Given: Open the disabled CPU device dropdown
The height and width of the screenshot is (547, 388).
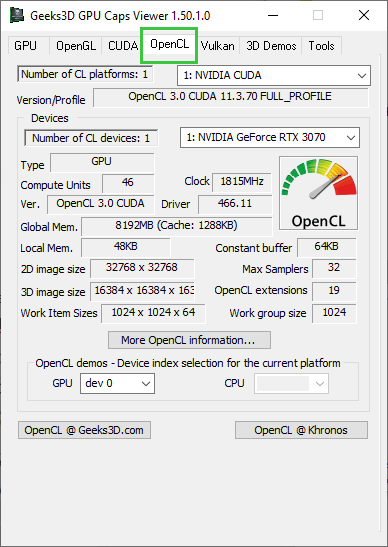Looking at the screenshot, I should point(291,383).
